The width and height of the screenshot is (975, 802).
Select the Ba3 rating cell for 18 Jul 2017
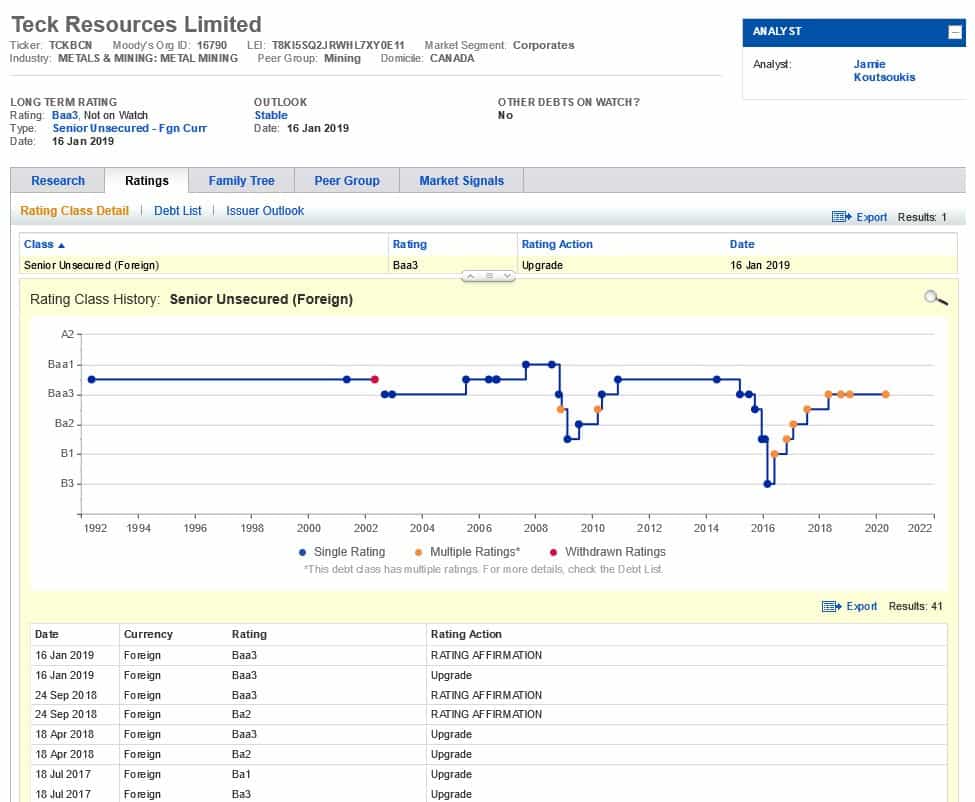coord(241,794)
